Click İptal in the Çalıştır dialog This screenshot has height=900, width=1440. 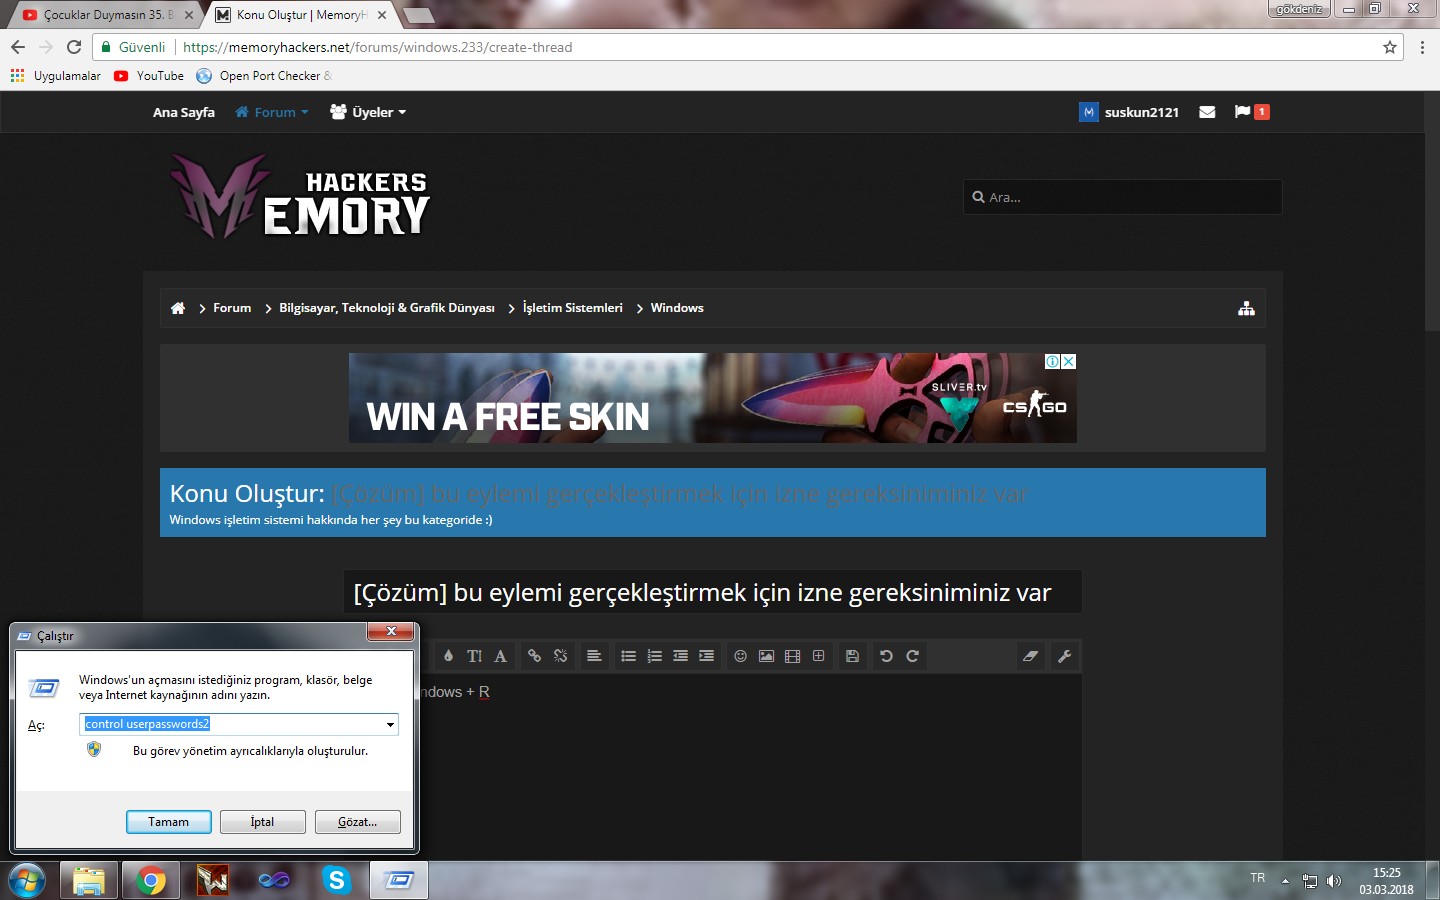click(x=262, y=822)
